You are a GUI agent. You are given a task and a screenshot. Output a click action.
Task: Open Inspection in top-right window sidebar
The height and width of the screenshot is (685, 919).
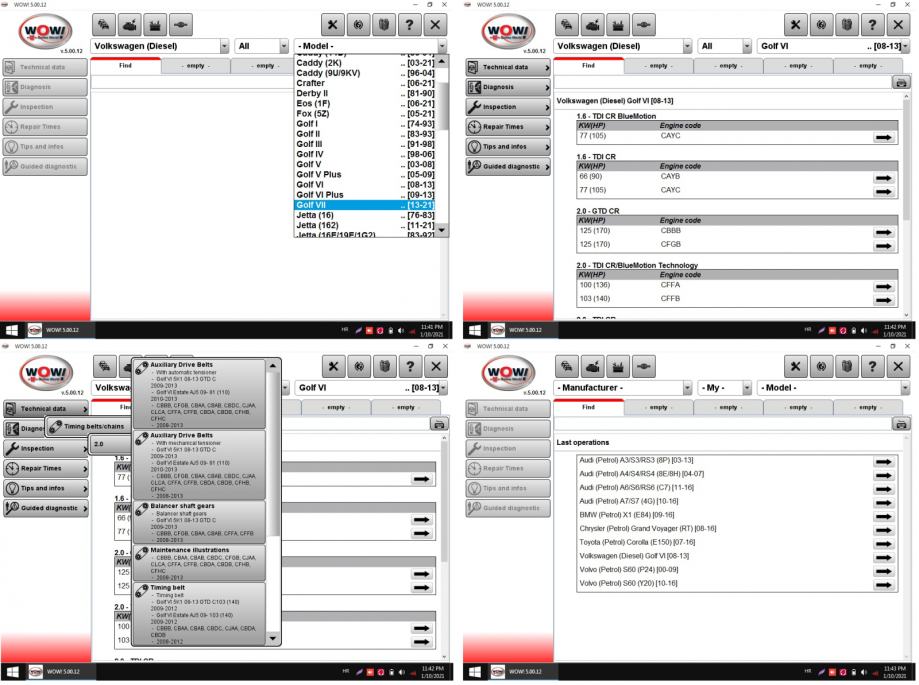[x=508, y=107]
